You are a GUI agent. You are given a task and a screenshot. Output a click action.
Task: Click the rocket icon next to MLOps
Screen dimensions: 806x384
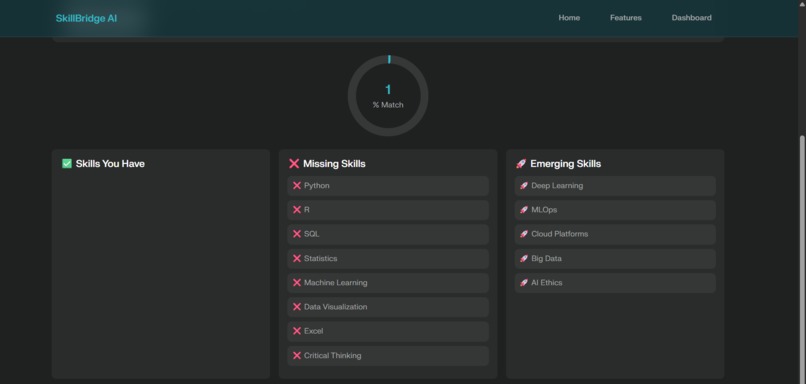[x=524, y=210]
